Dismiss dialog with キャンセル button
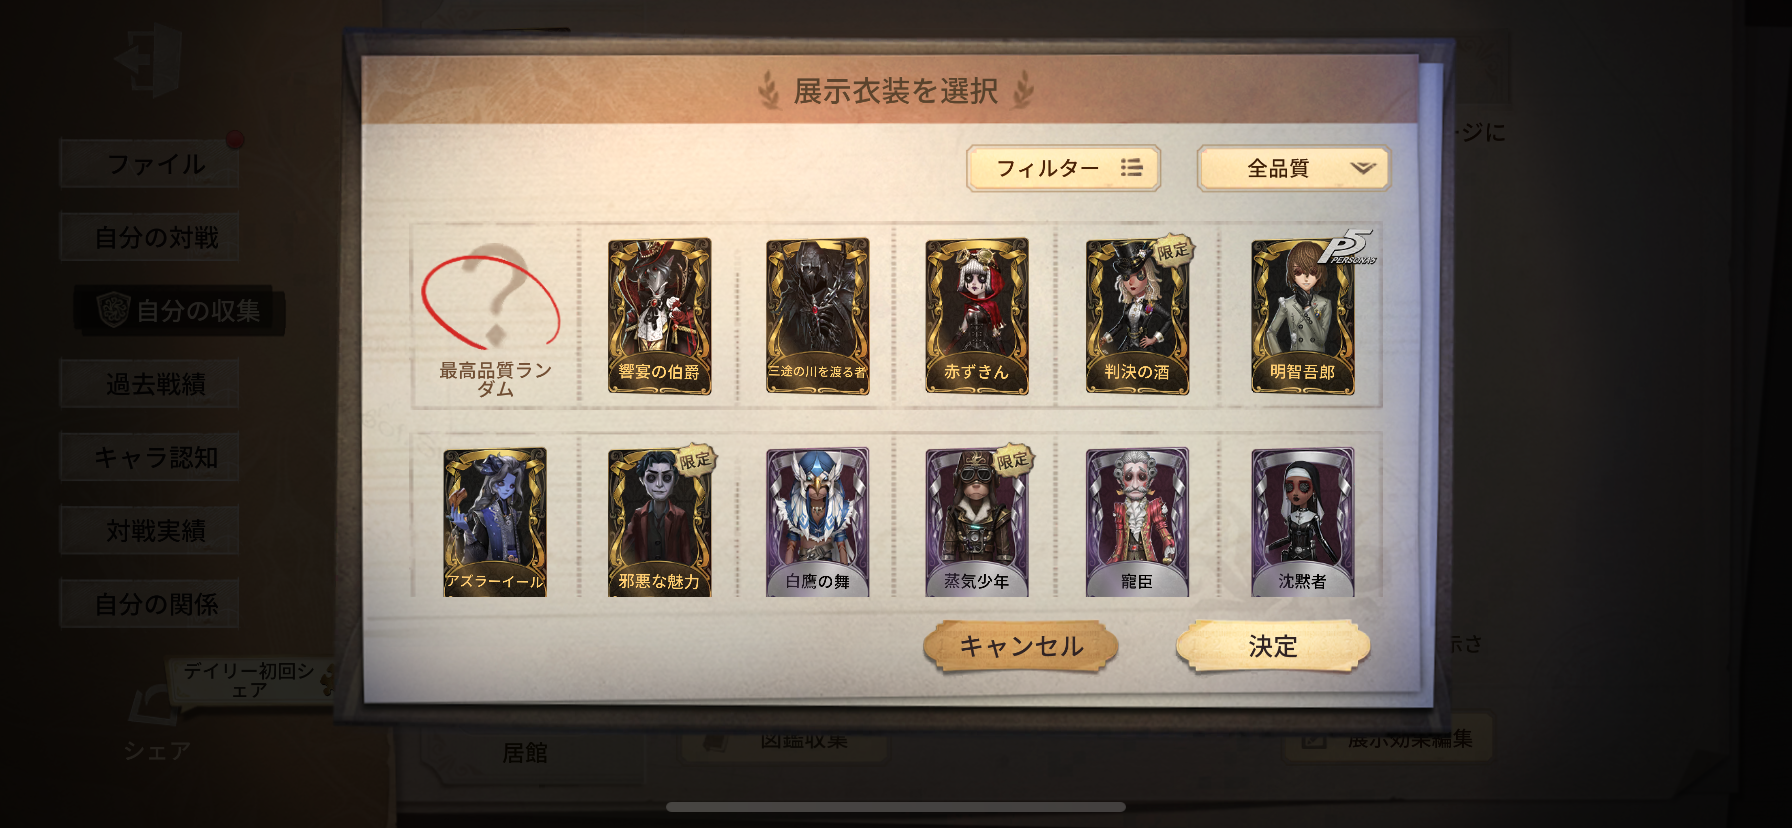The width and height of the screenshot is (1792, 828). click(x=1020, y=646)
